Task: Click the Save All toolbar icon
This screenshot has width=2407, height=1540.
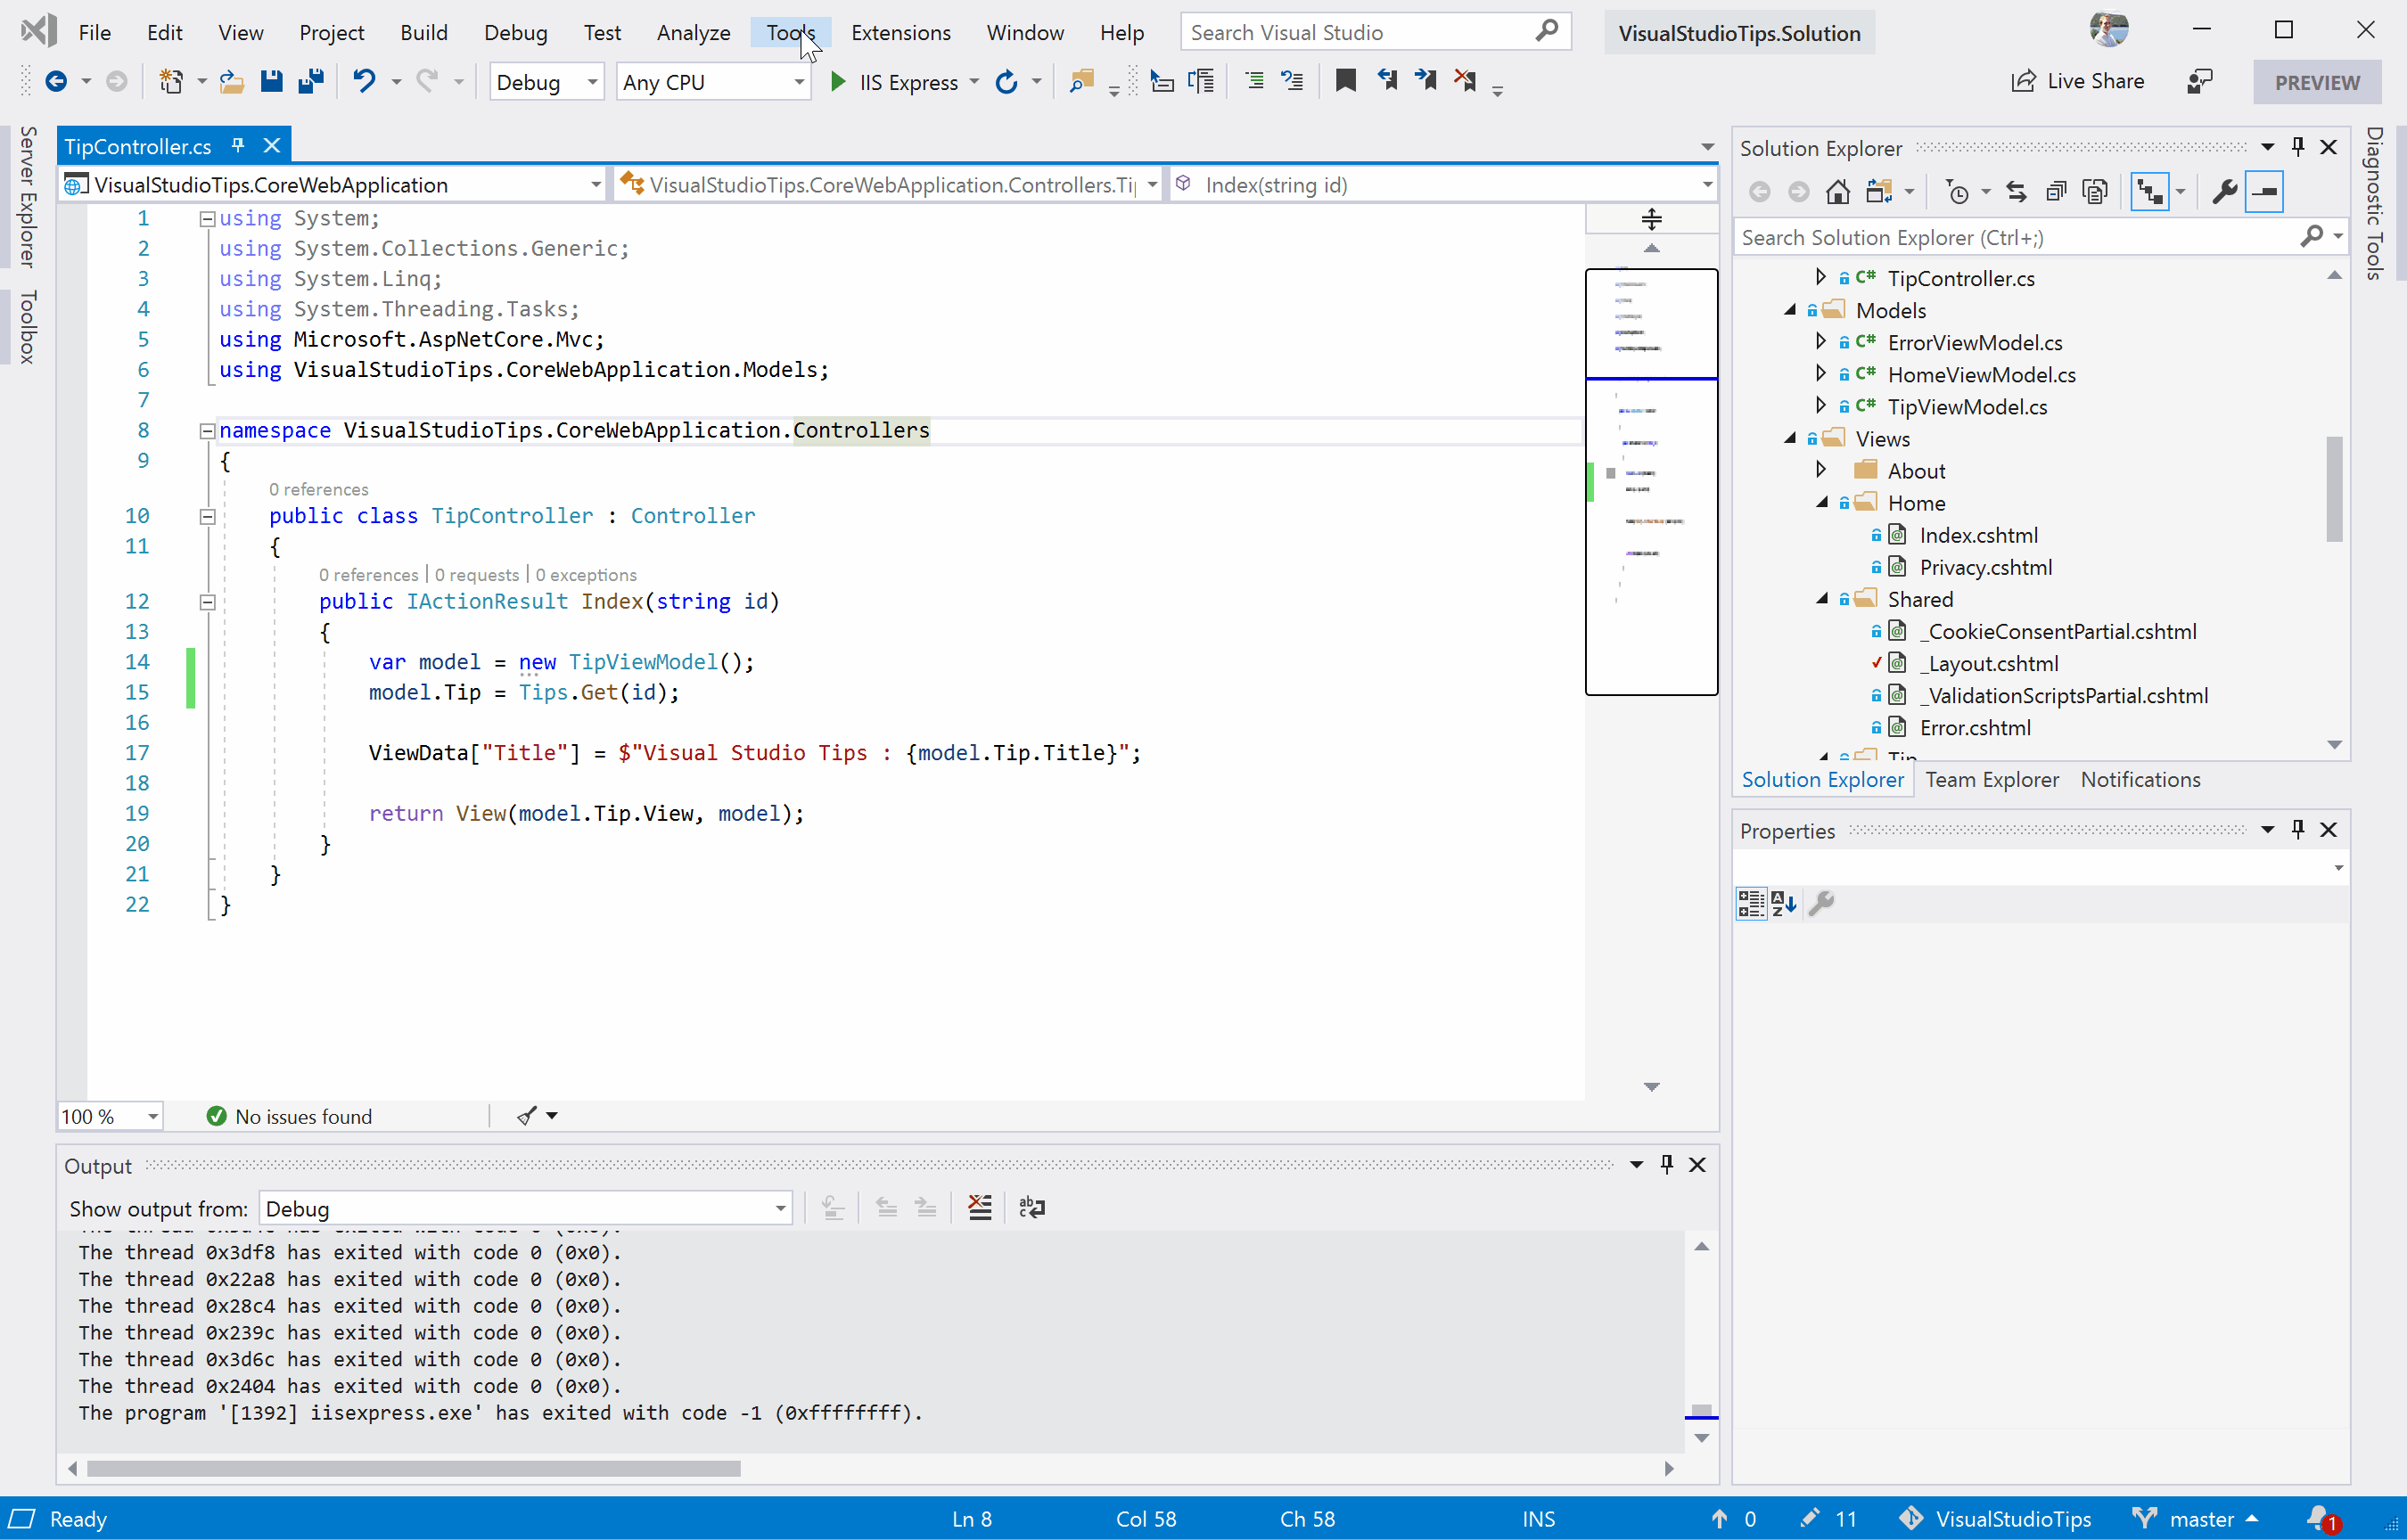Action: tap(311, 82)
